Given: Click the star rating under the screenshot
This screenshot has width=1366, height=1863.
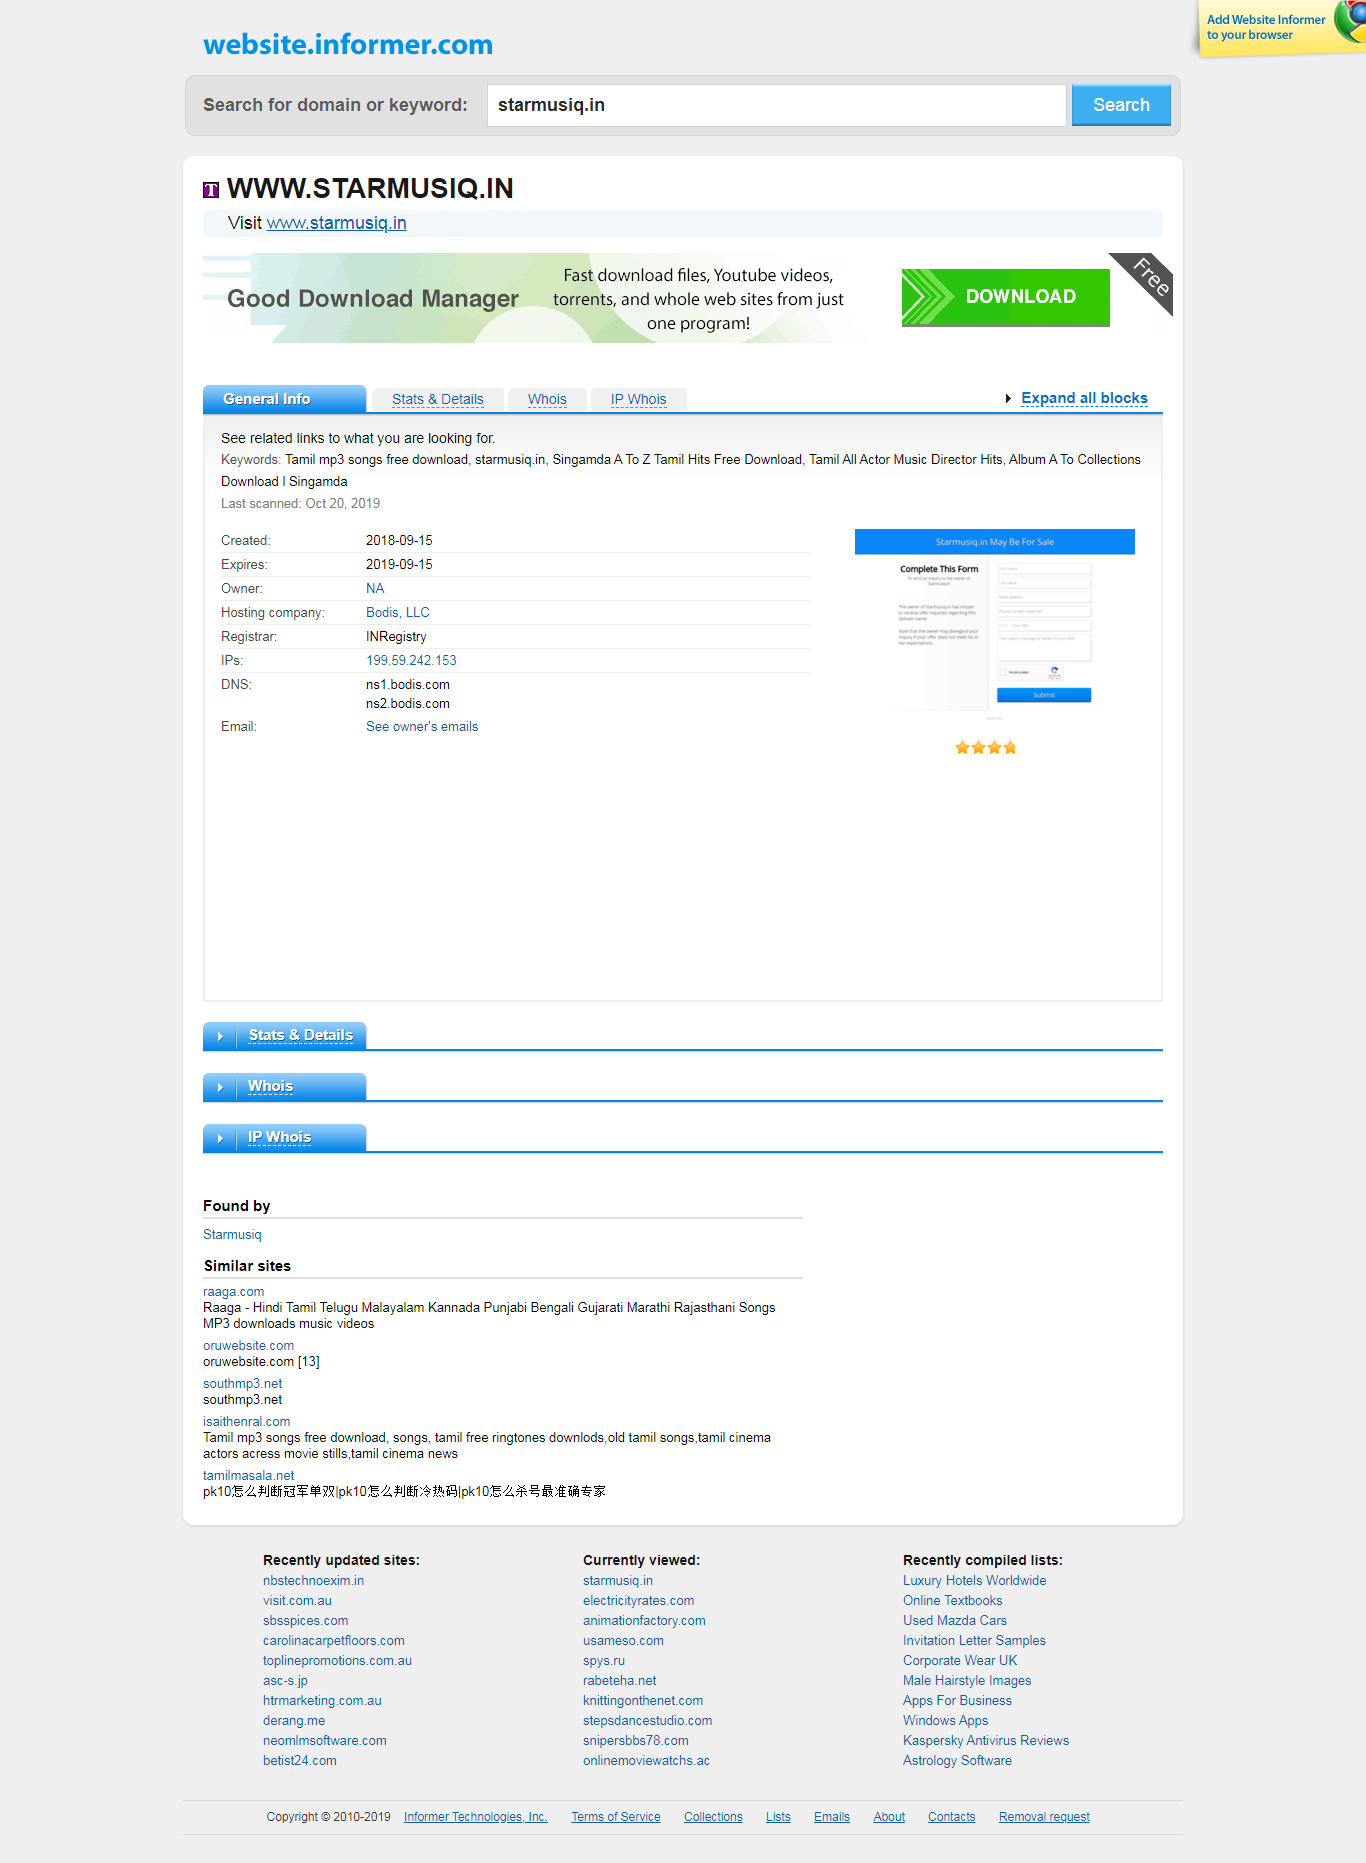Looking at the screenshot, I should (985, 747).
